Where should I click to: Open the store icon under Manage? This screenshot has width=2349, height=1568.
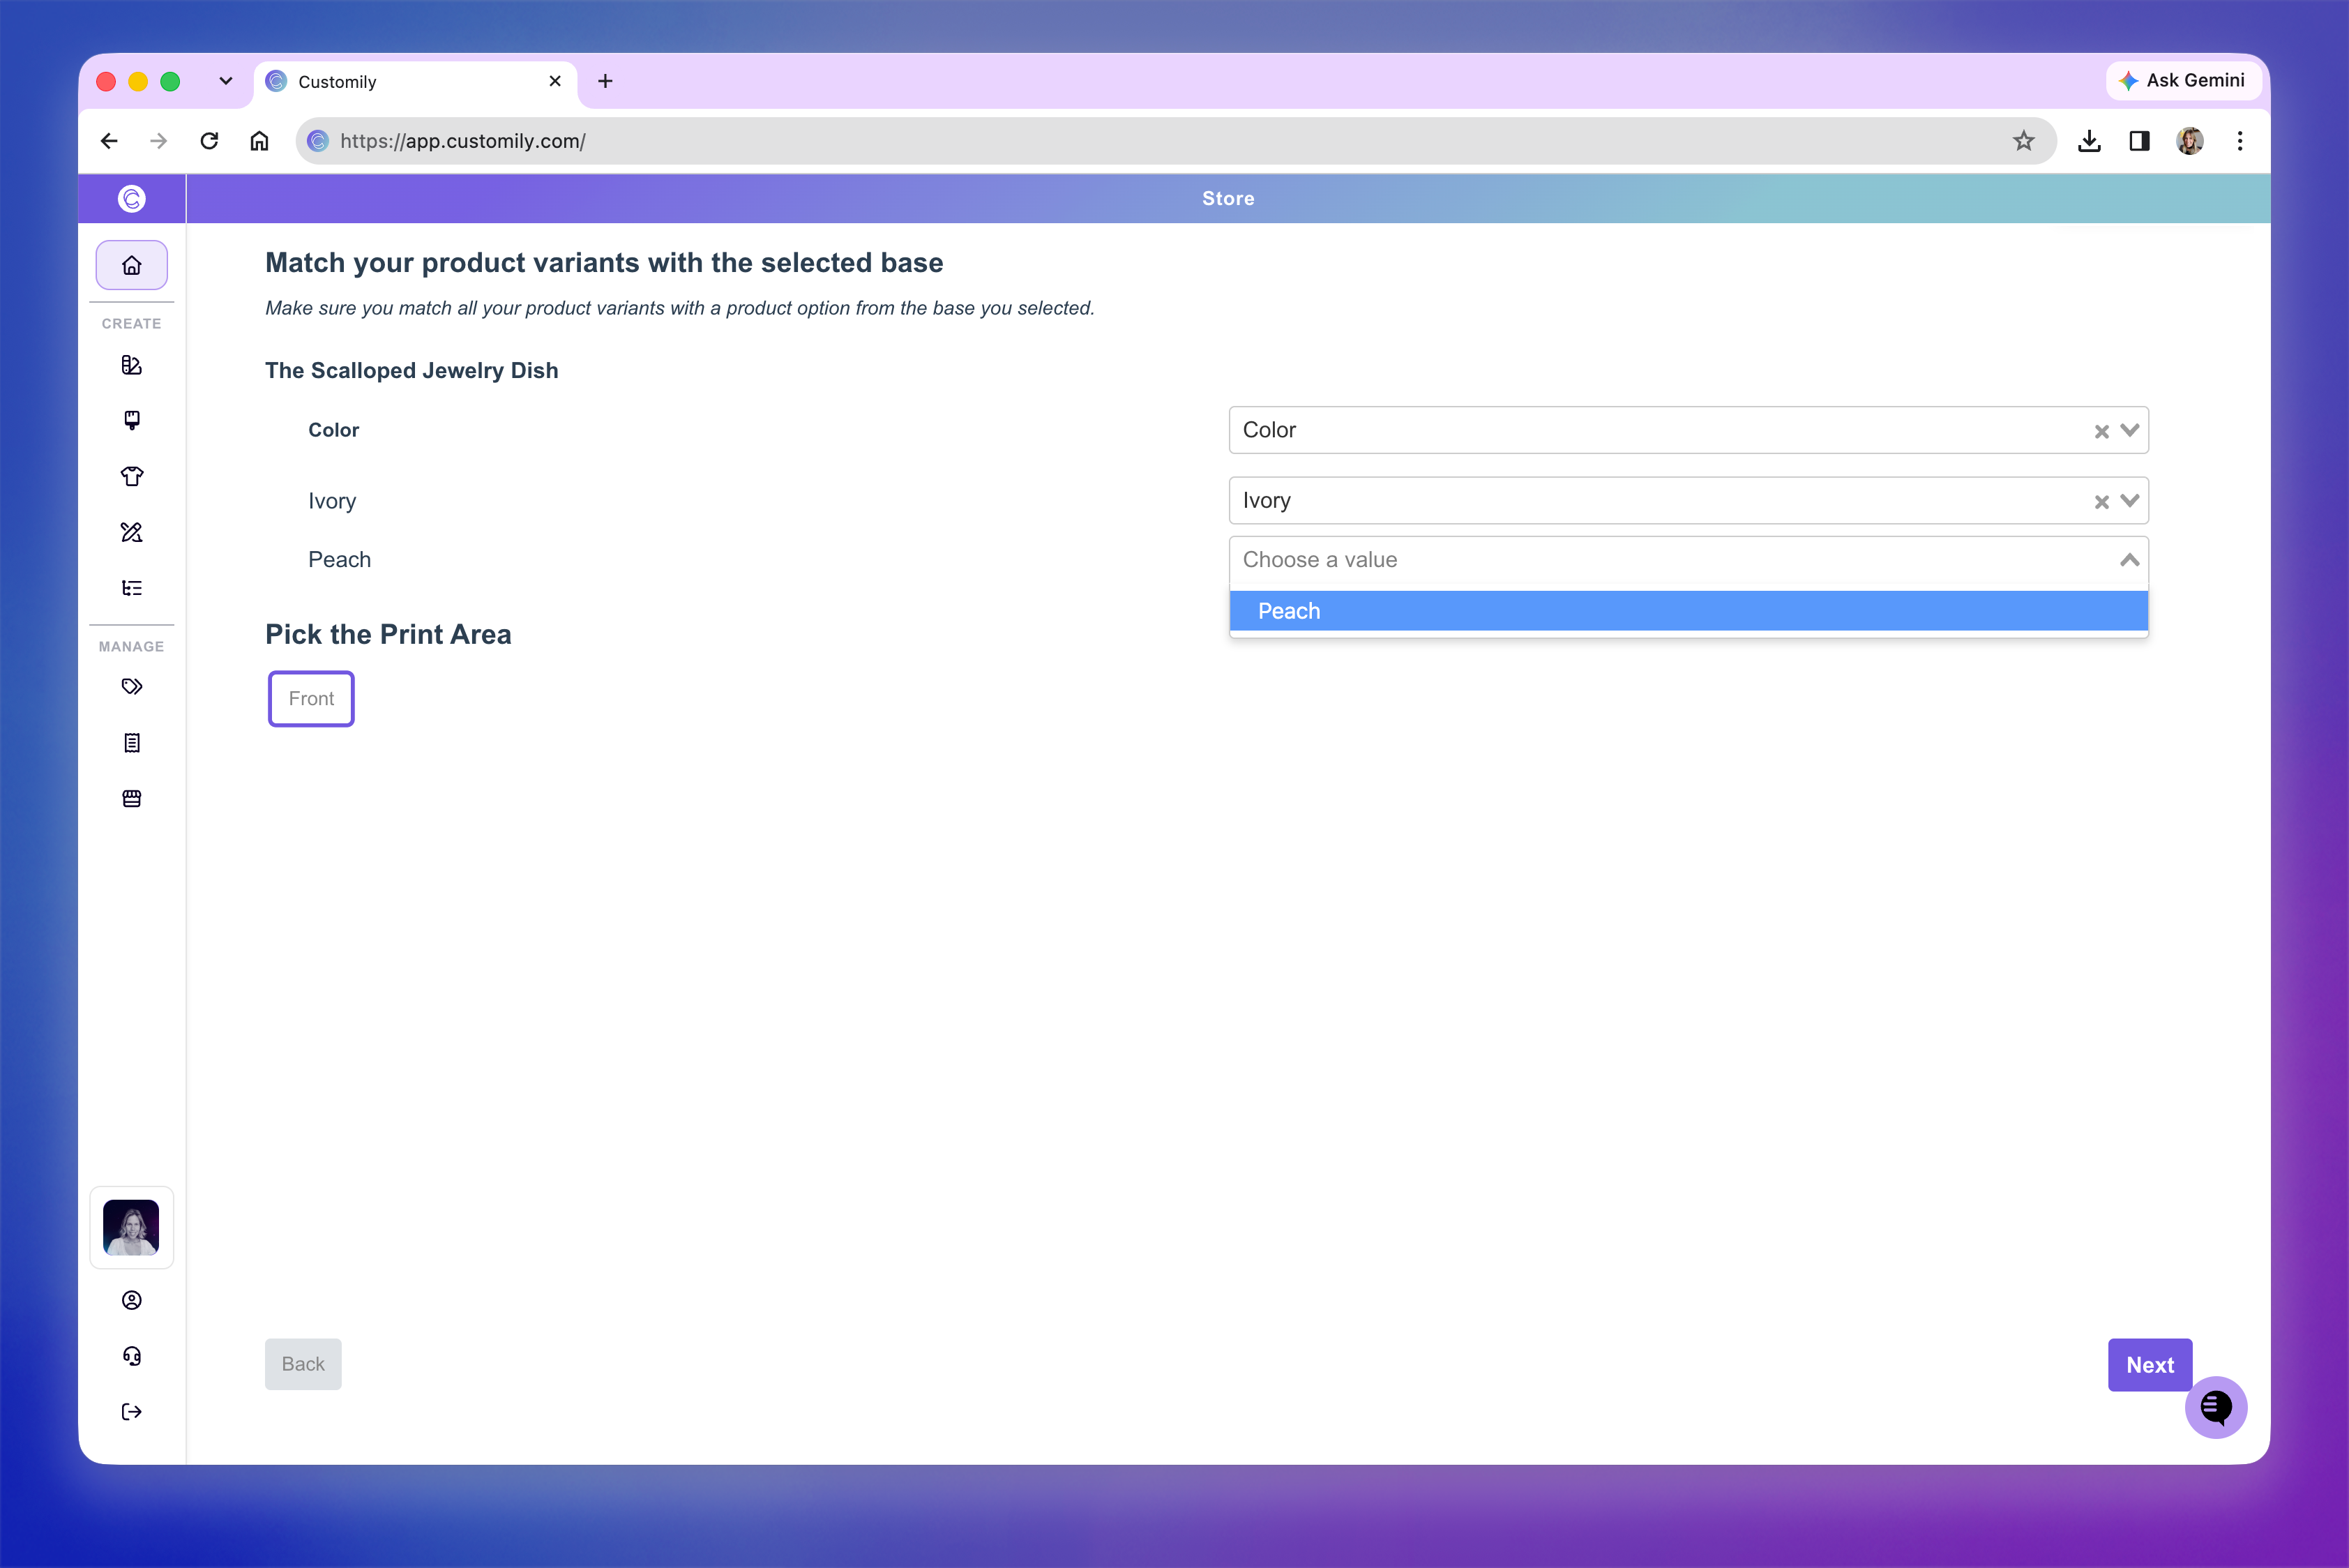coord(131,799)
